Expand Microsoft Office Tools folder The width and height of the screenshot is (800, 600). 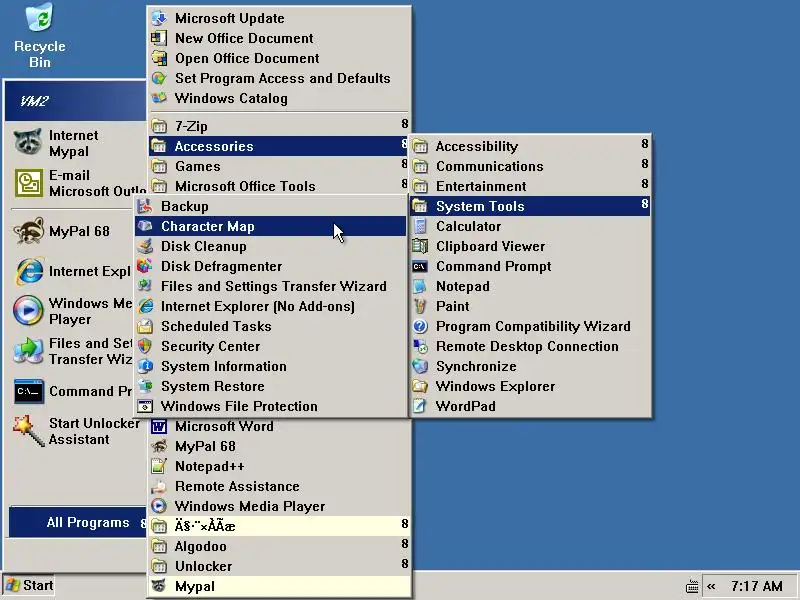pyautogui.click(x=279, y=186)
